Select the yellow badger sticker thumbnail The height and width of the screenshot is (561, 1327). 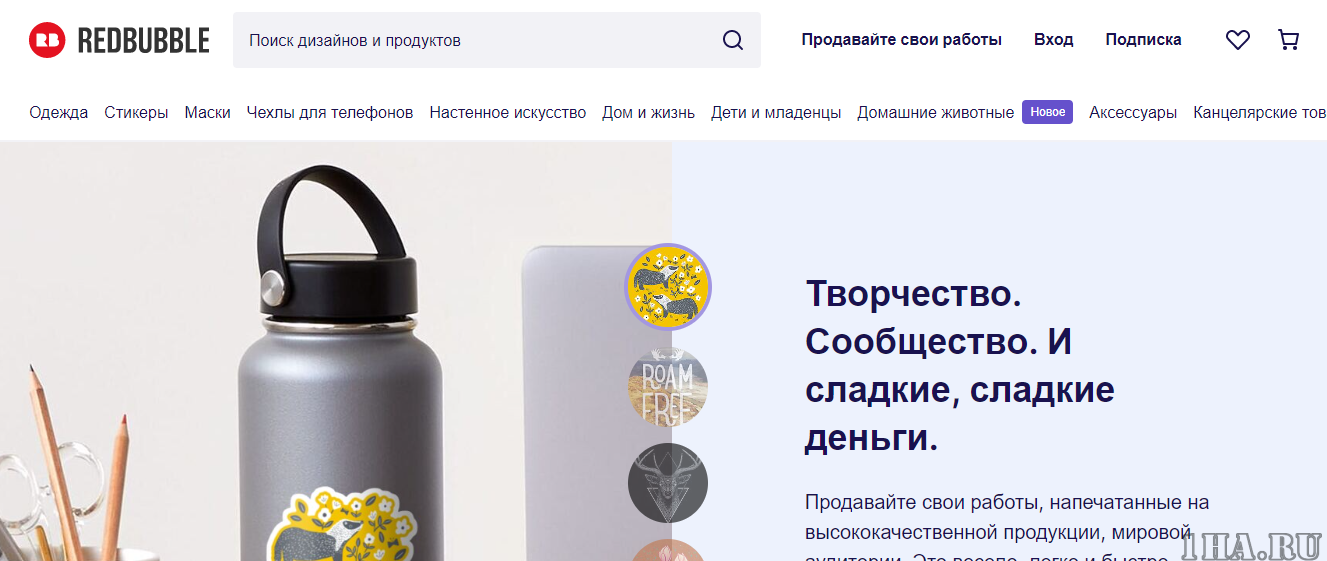pos(668,287)
